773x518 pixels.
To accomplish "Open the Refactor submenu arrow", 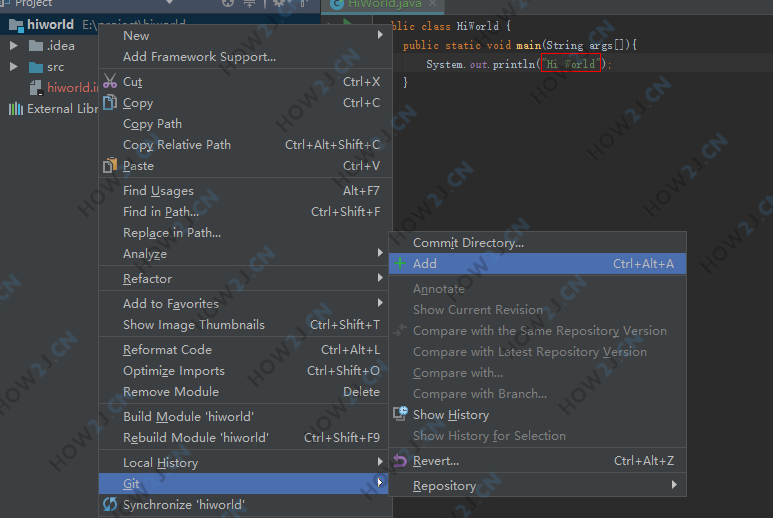I will point(380,277).
